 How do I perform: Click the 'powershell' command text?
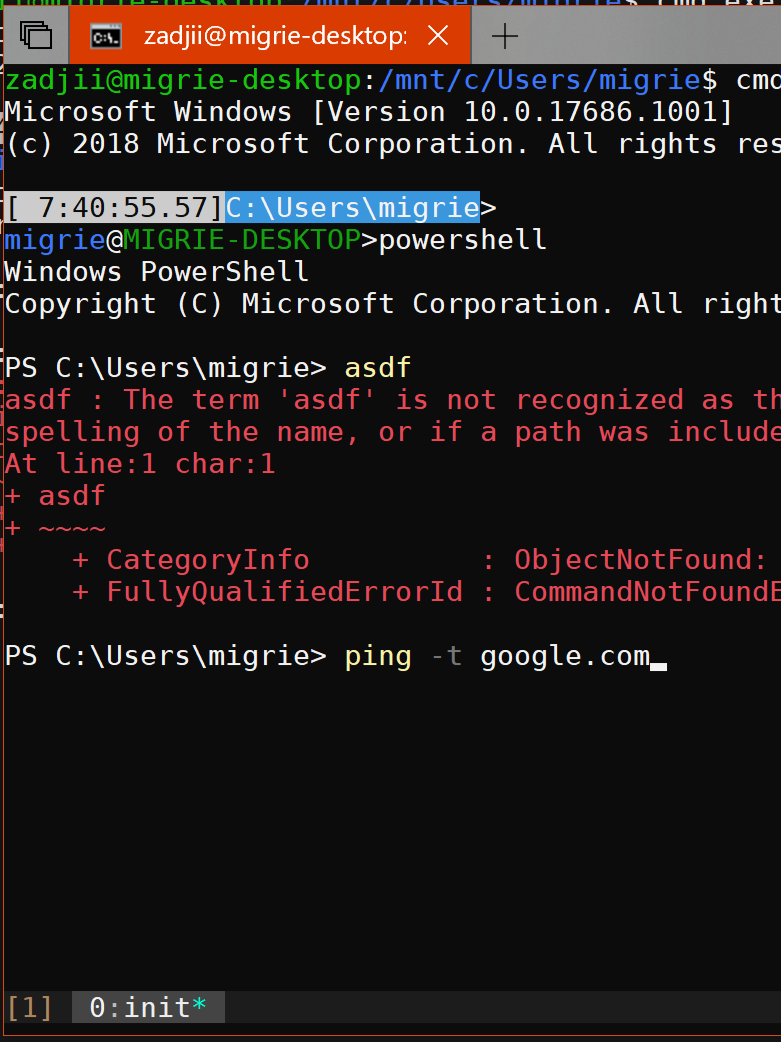point(461,239)
